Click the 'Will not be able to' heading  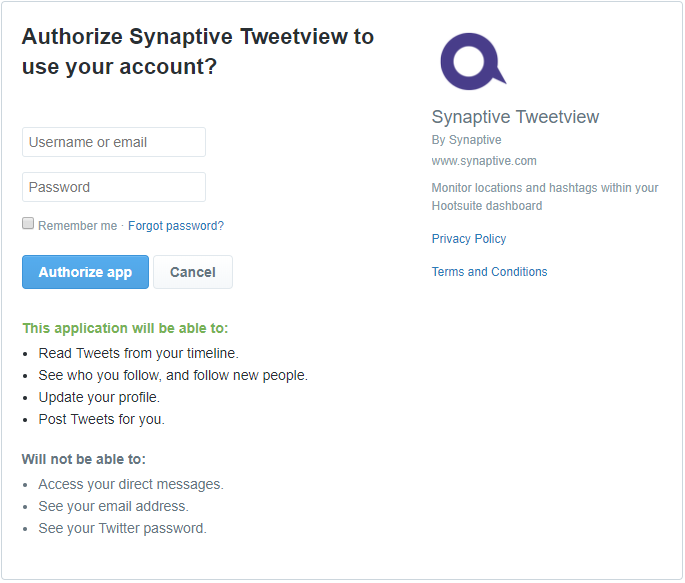(84, 459)
